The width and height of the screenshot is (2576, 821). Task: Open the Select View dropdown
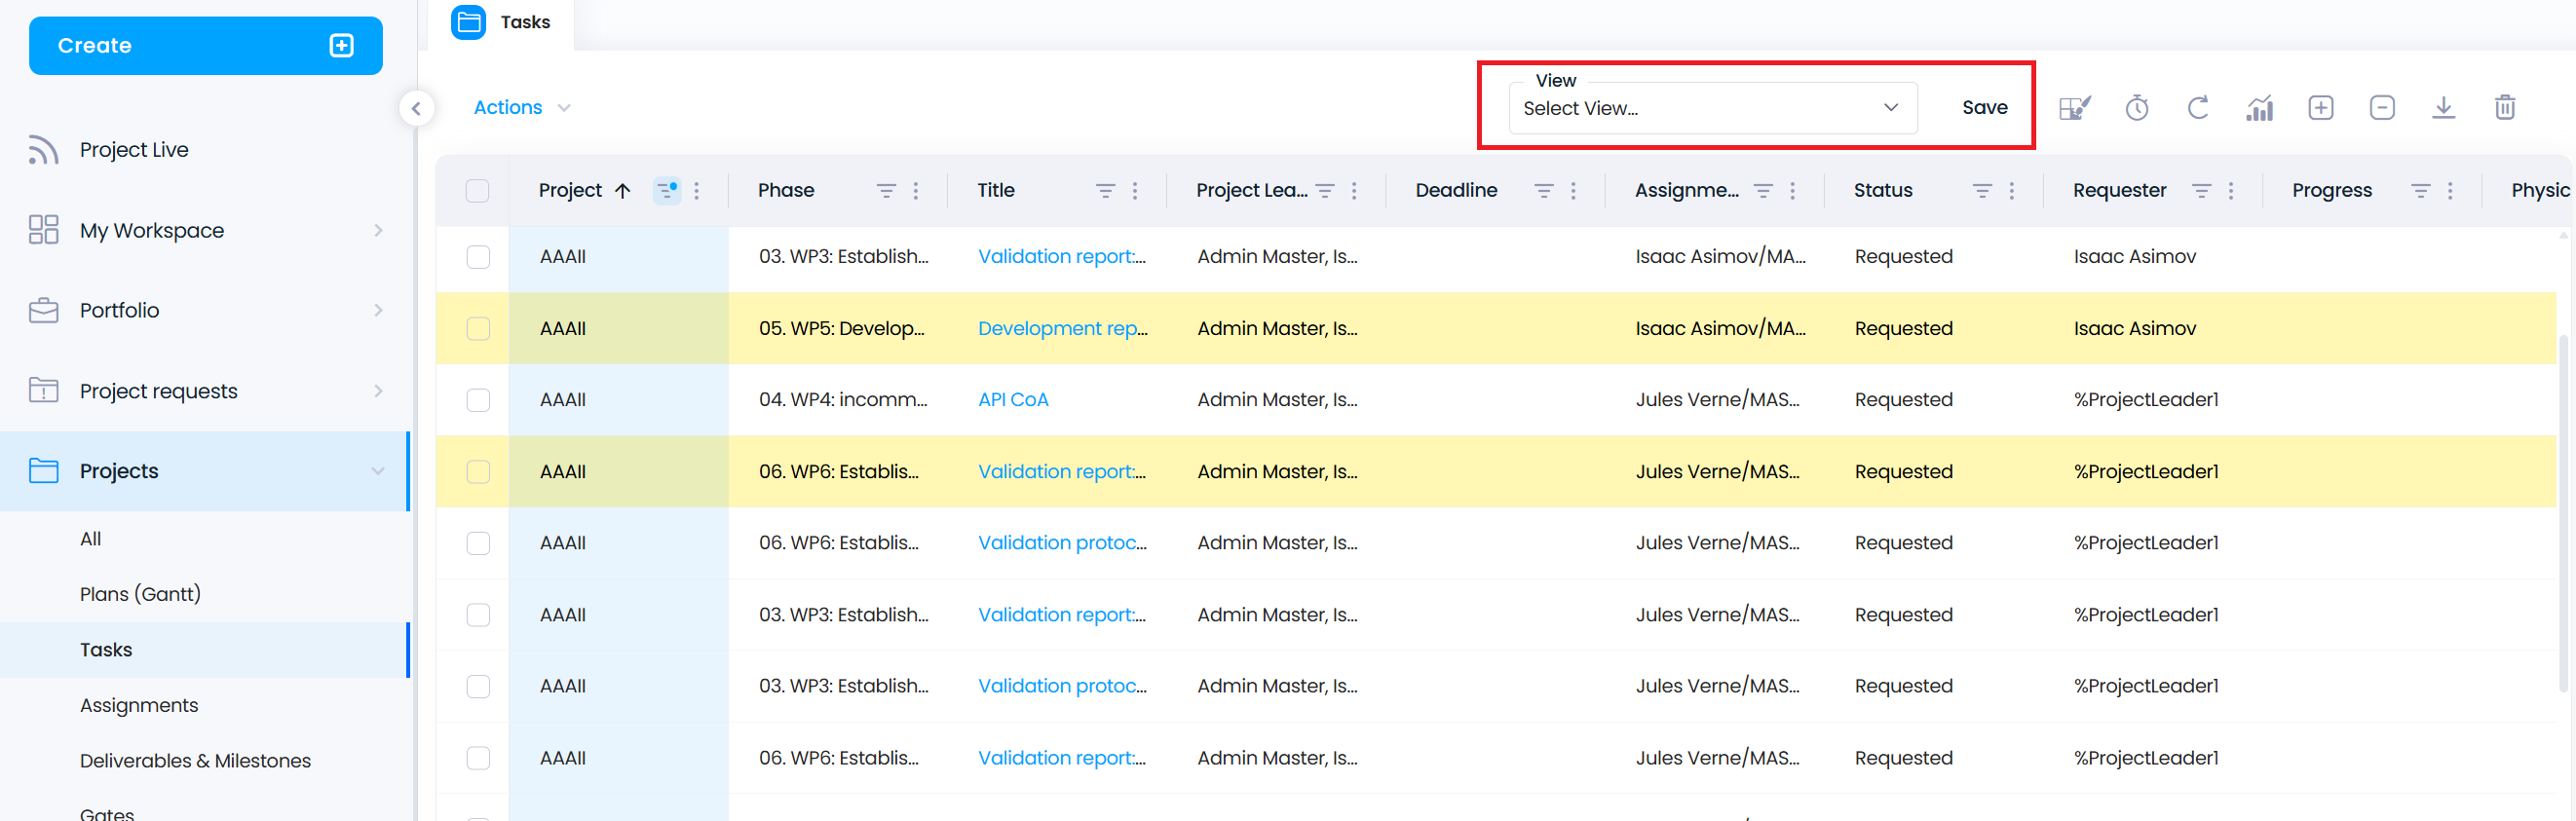[x=1711, y=108]
